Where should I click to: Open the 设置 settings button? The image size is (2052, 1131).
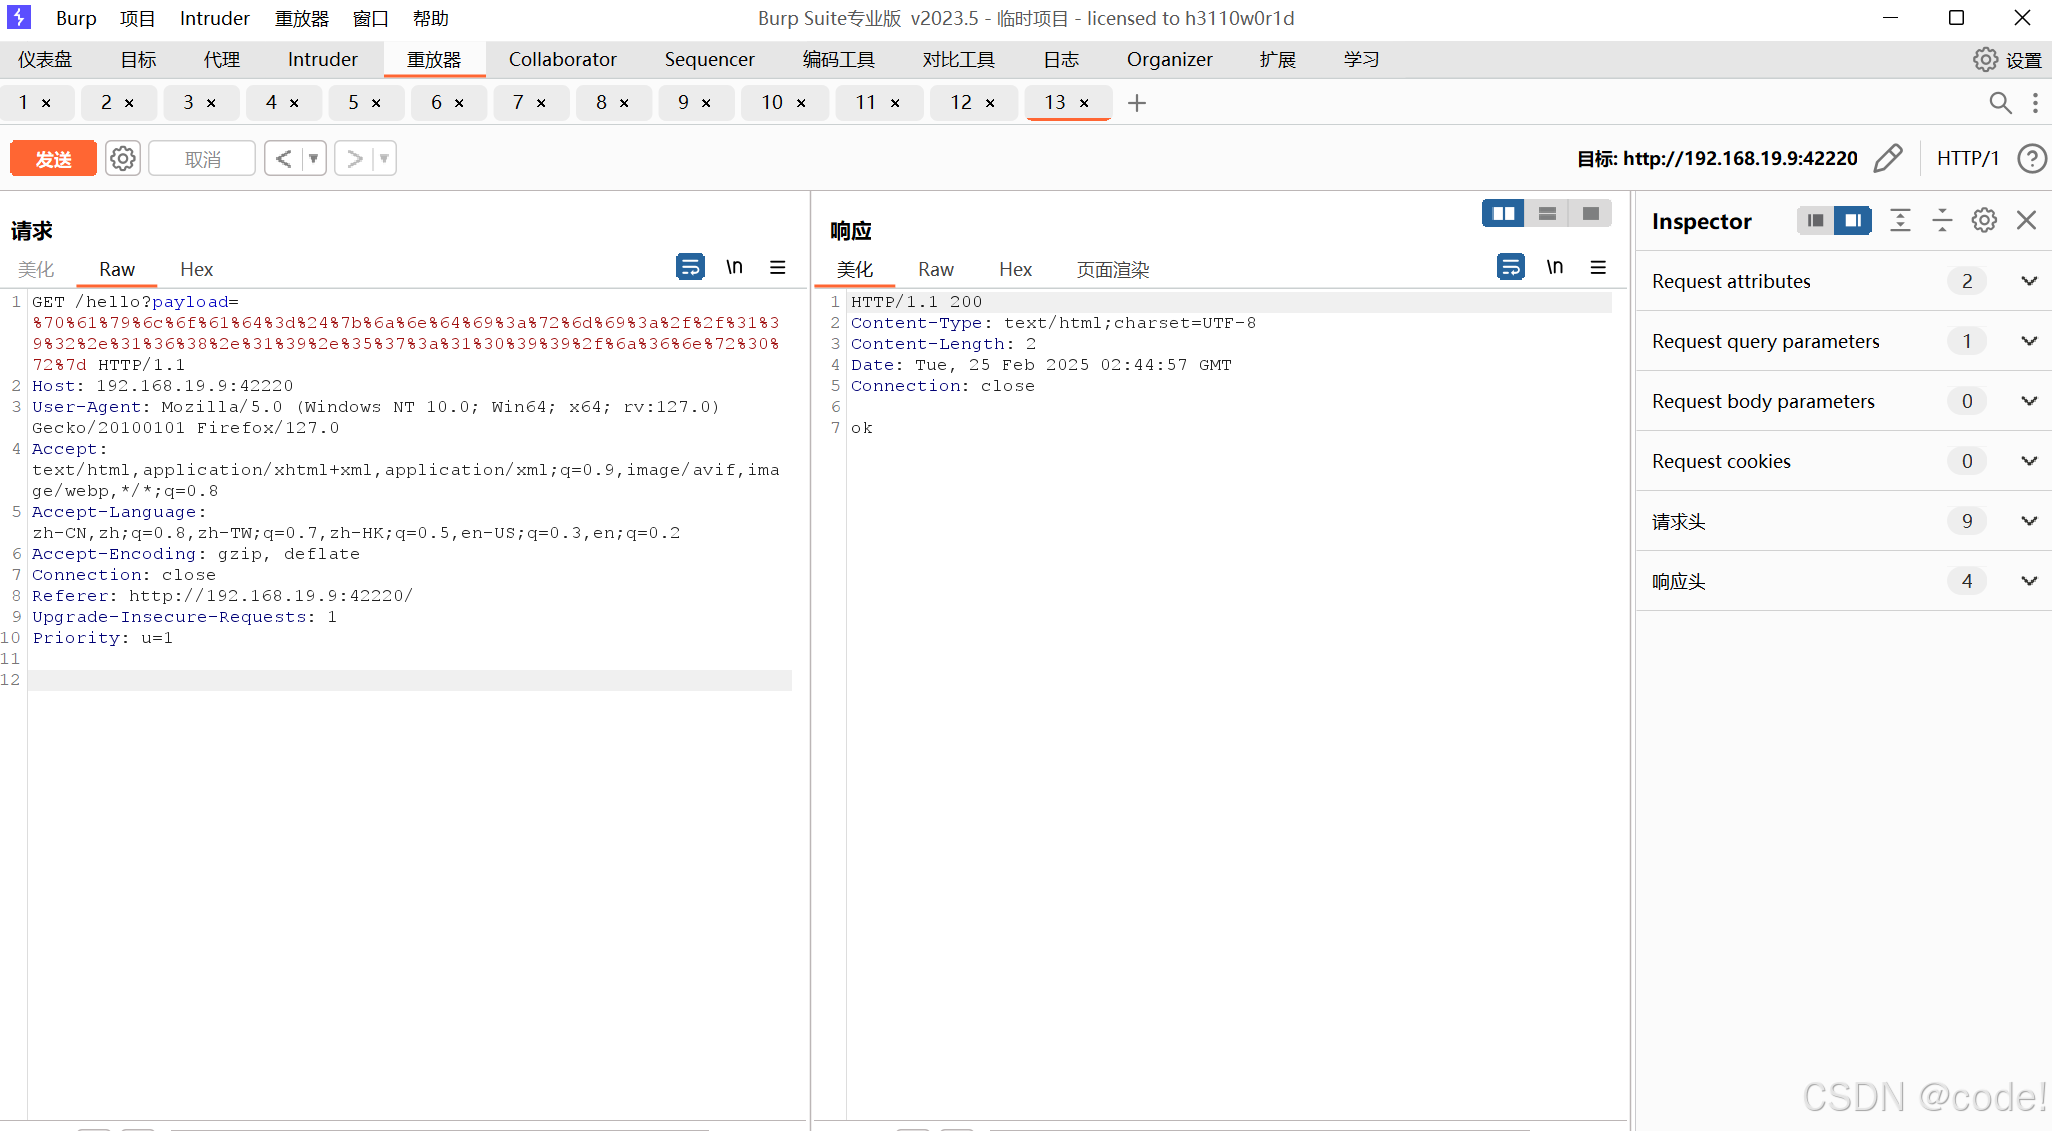click(x=2023, y=60)
